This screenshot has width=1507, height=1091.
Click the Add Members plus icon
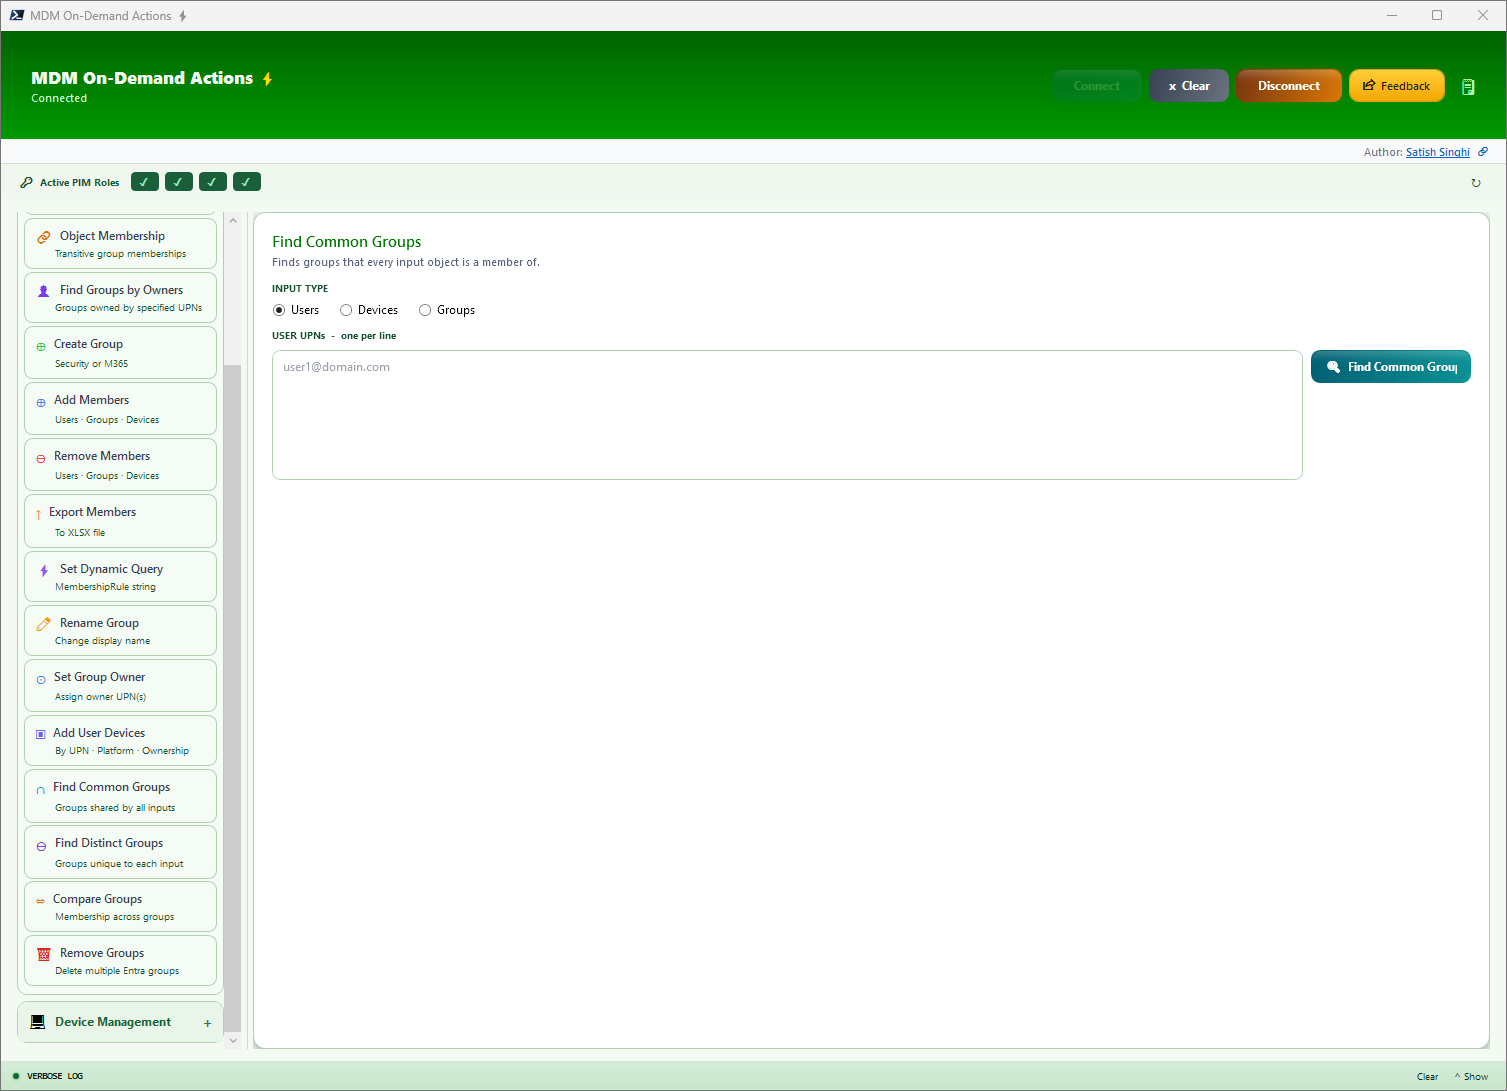(40, 402)
